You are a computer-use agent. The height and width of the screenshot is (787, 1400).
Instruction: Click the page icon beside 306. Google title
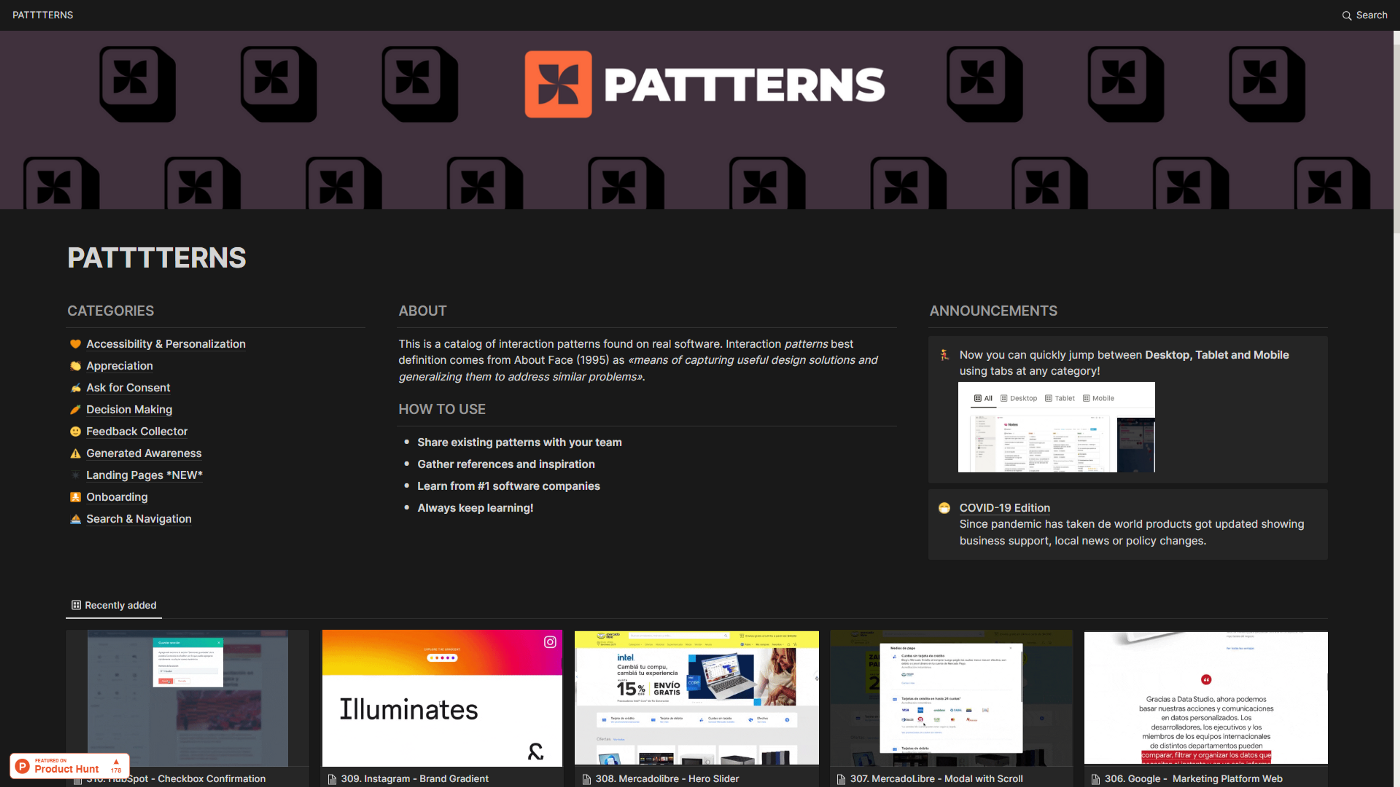(x=1094, y=779)
